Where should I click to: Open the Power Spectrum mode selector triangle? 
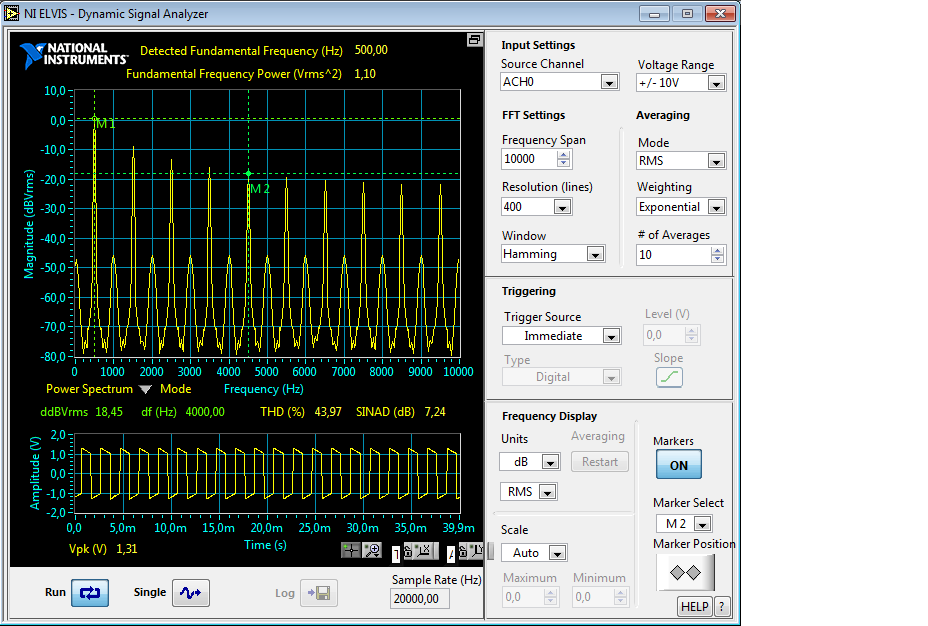click(x=145, y=389)
